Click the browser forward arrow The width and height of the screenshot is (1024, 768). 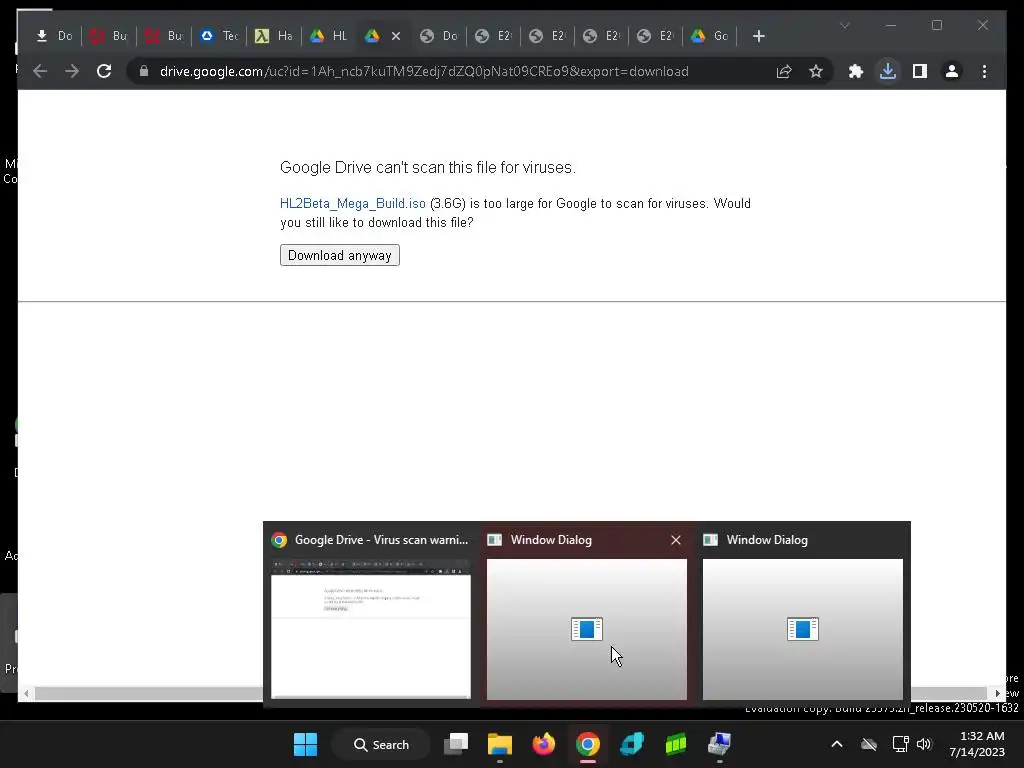(x=72, y=71)
